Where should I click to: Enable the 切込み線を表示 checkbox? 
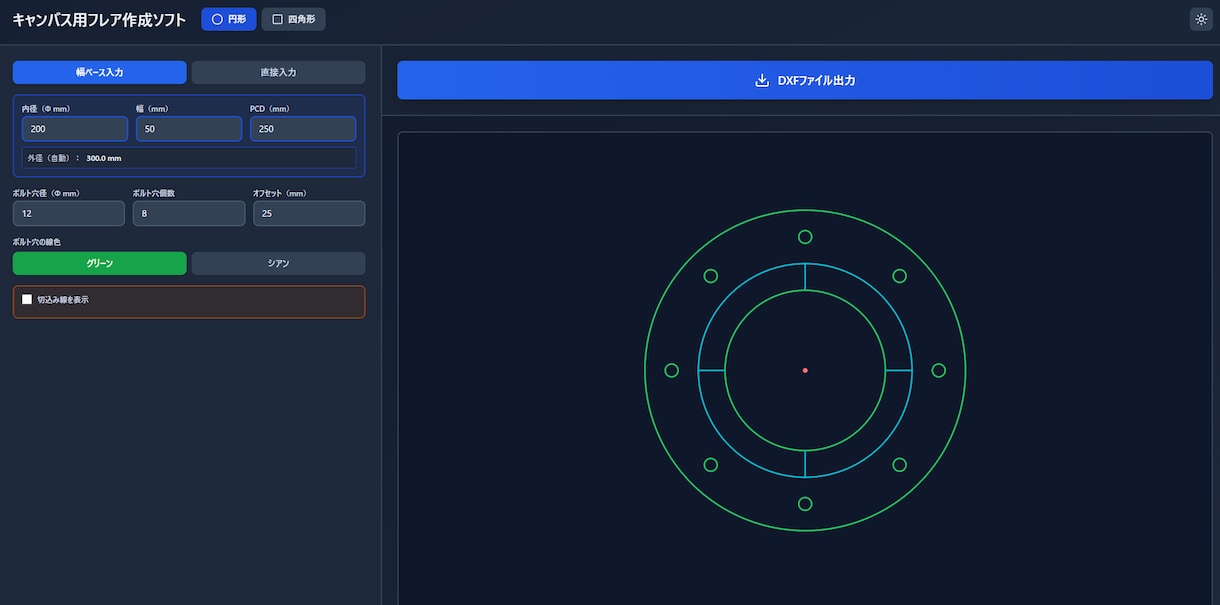point(27,300)
